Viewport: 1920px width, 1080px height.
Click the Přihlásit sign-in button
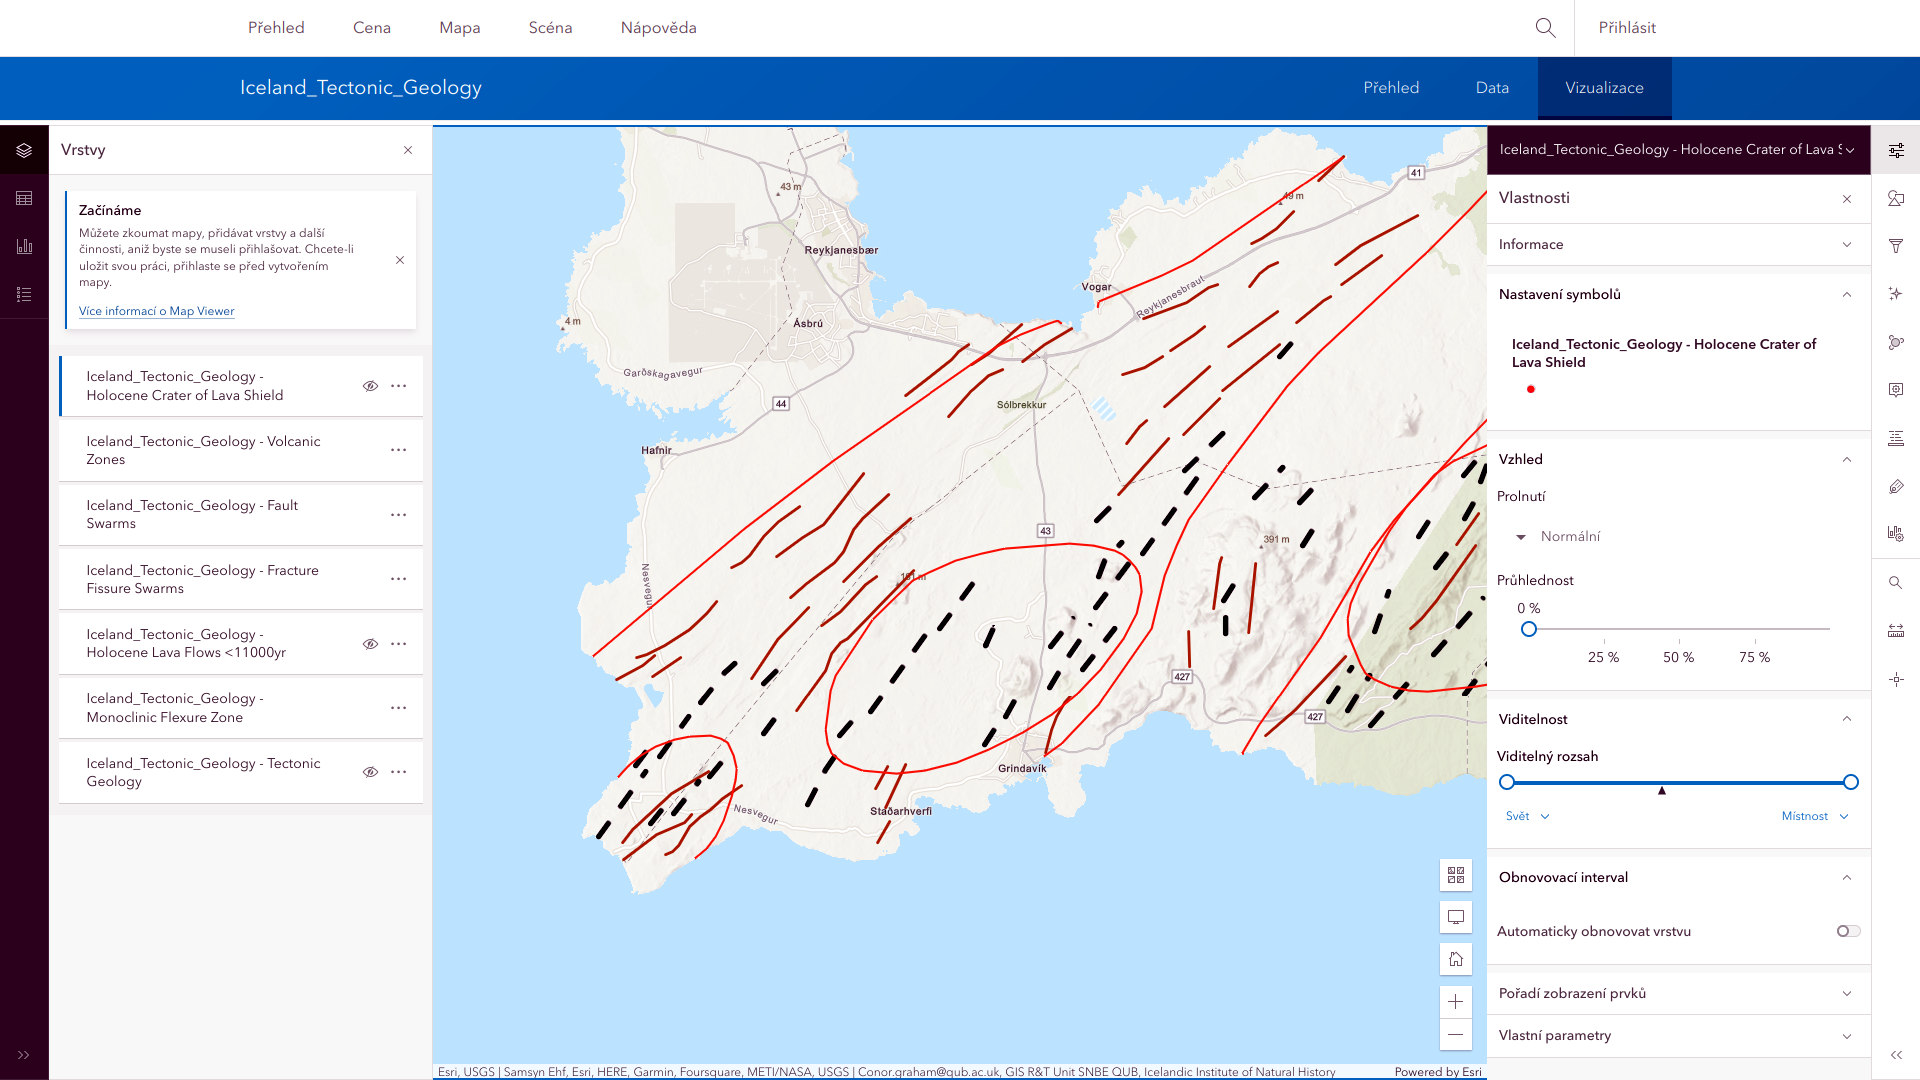pyautogui.click(x=1627, y=28)
